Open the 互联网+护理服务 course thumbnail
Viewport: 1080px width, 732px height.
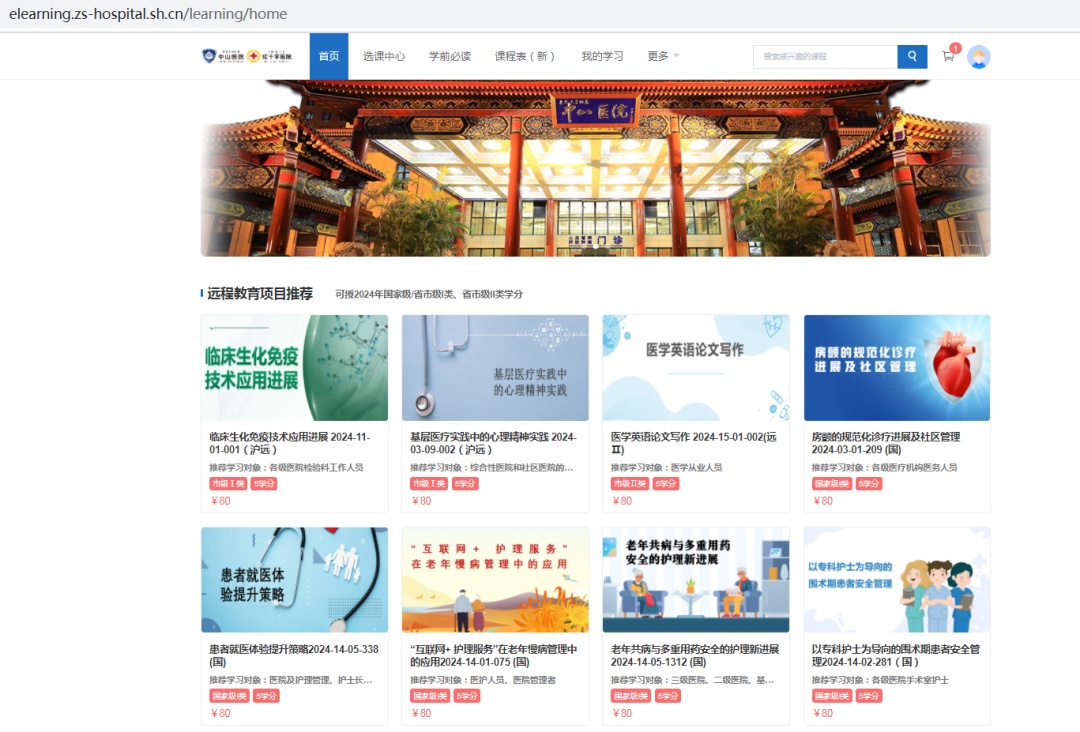(x=495, y=580)
